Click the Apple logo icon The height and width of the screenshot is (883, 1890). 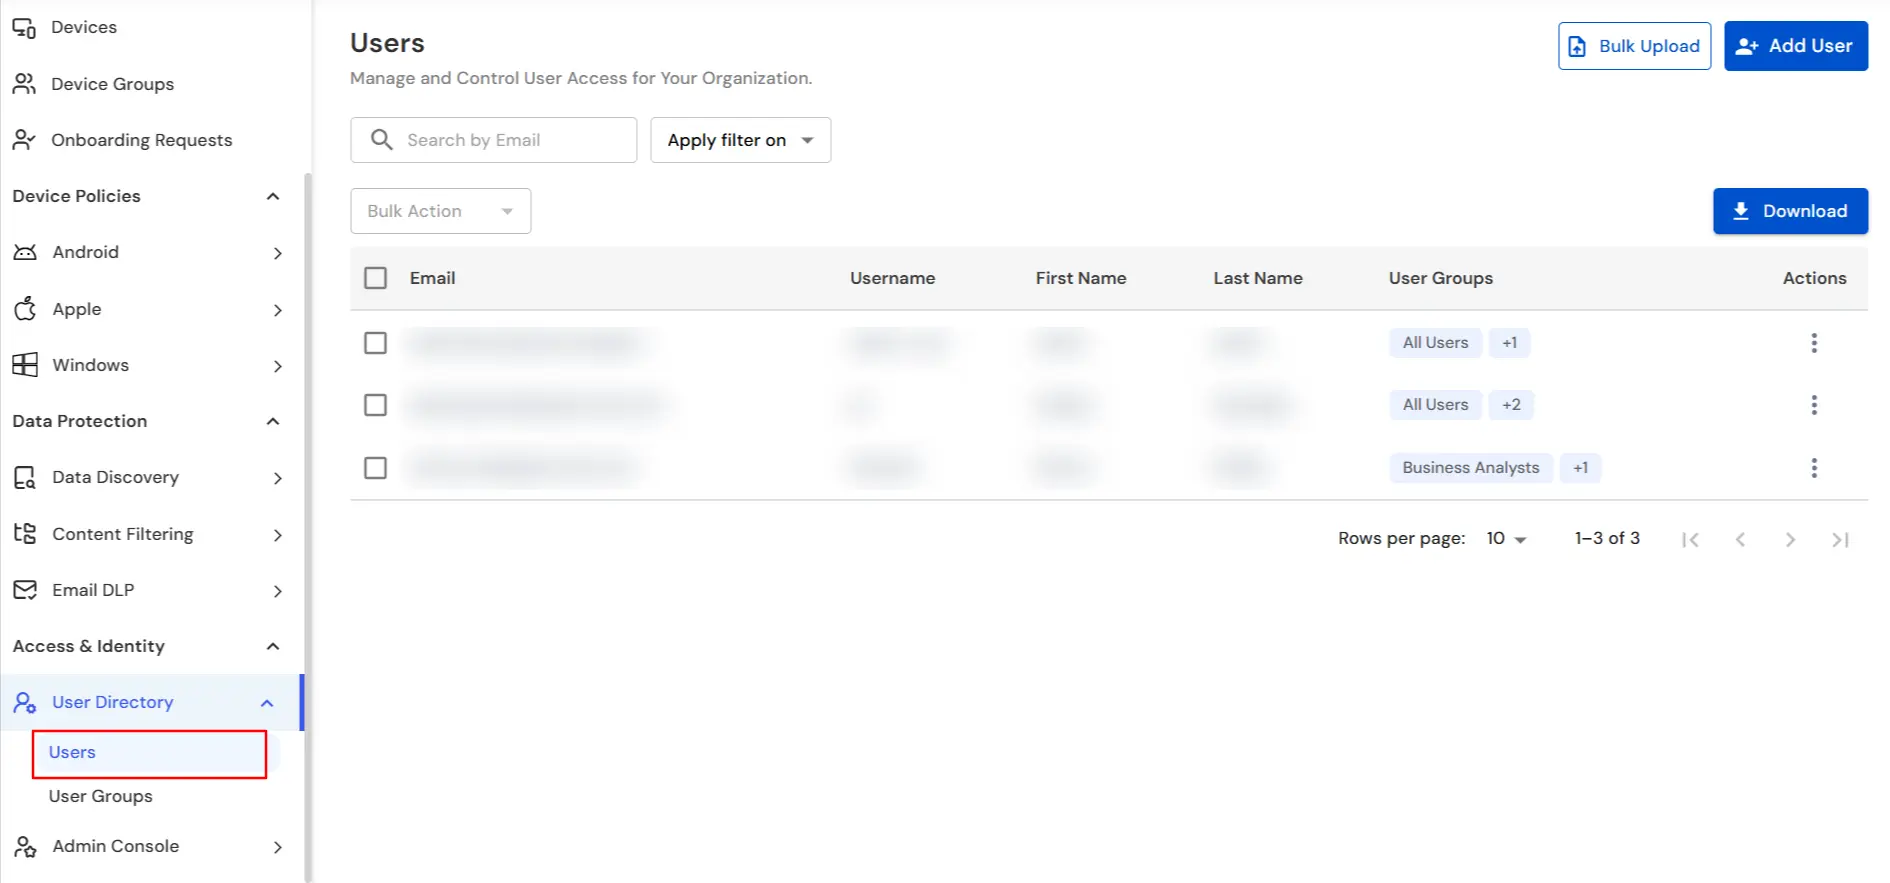25,308
